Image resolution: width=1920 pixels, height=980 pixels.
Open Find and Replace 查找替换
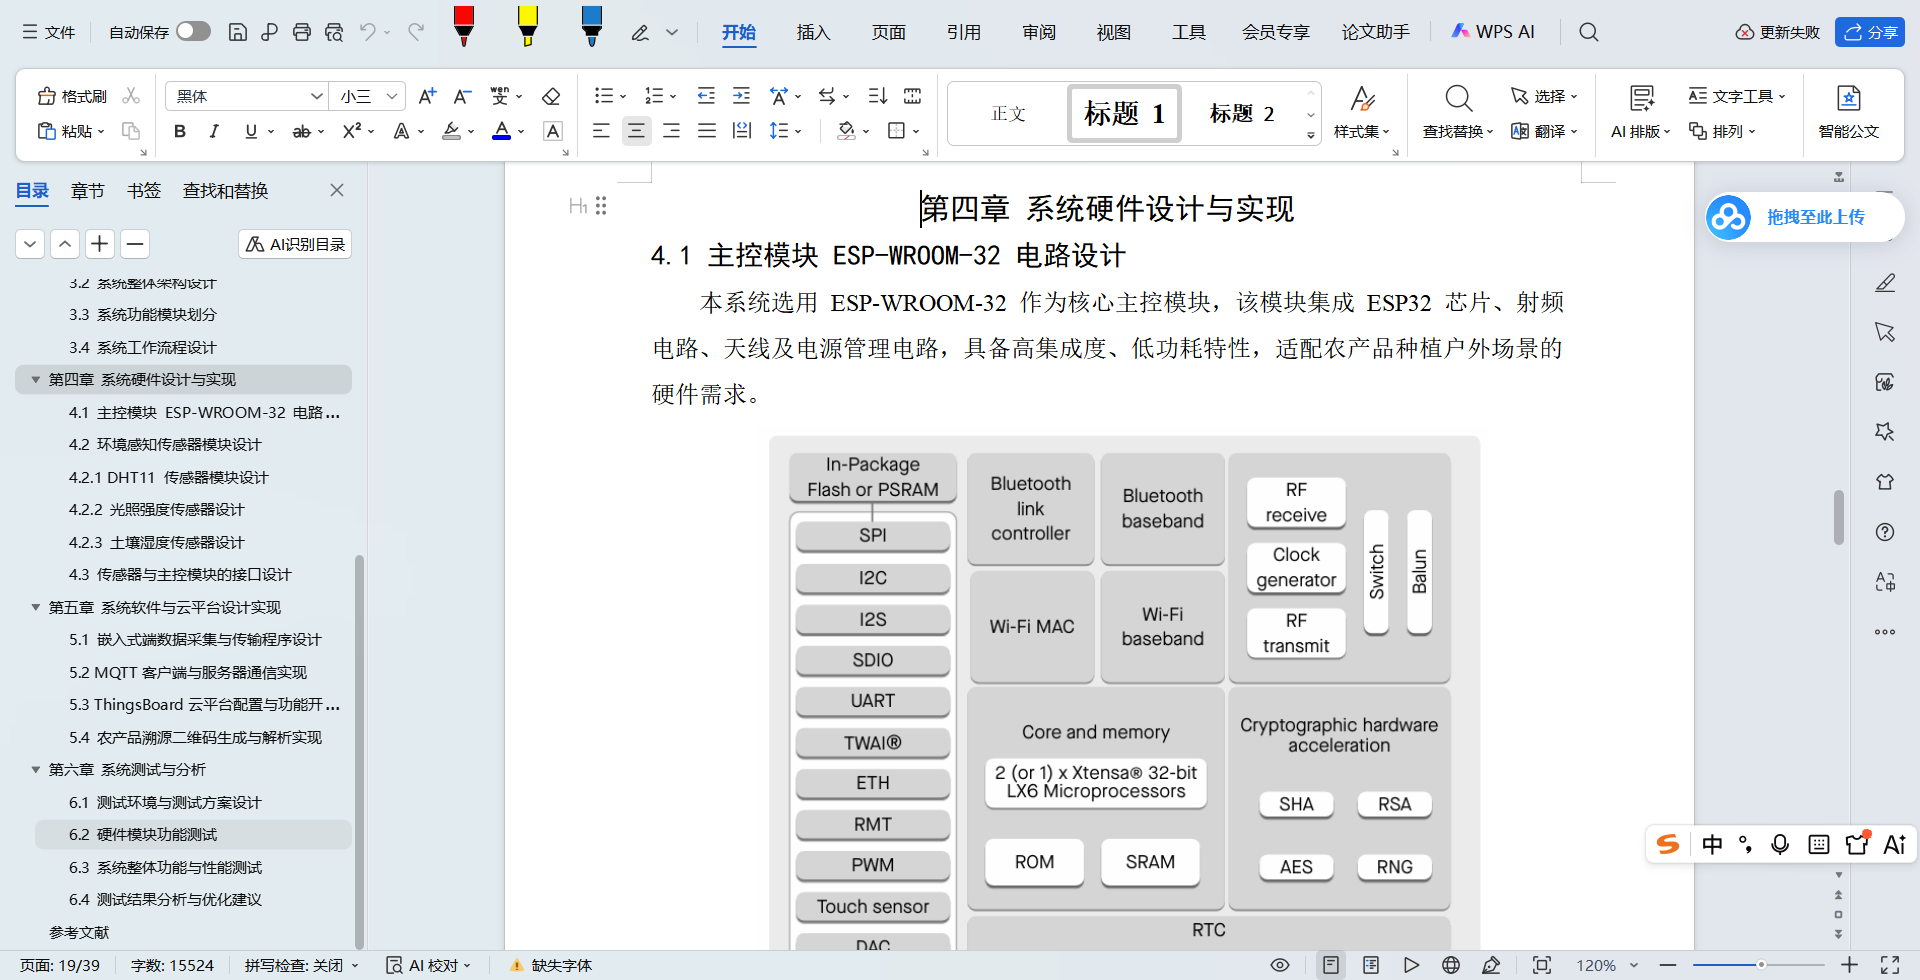(x=1458, y=111)
